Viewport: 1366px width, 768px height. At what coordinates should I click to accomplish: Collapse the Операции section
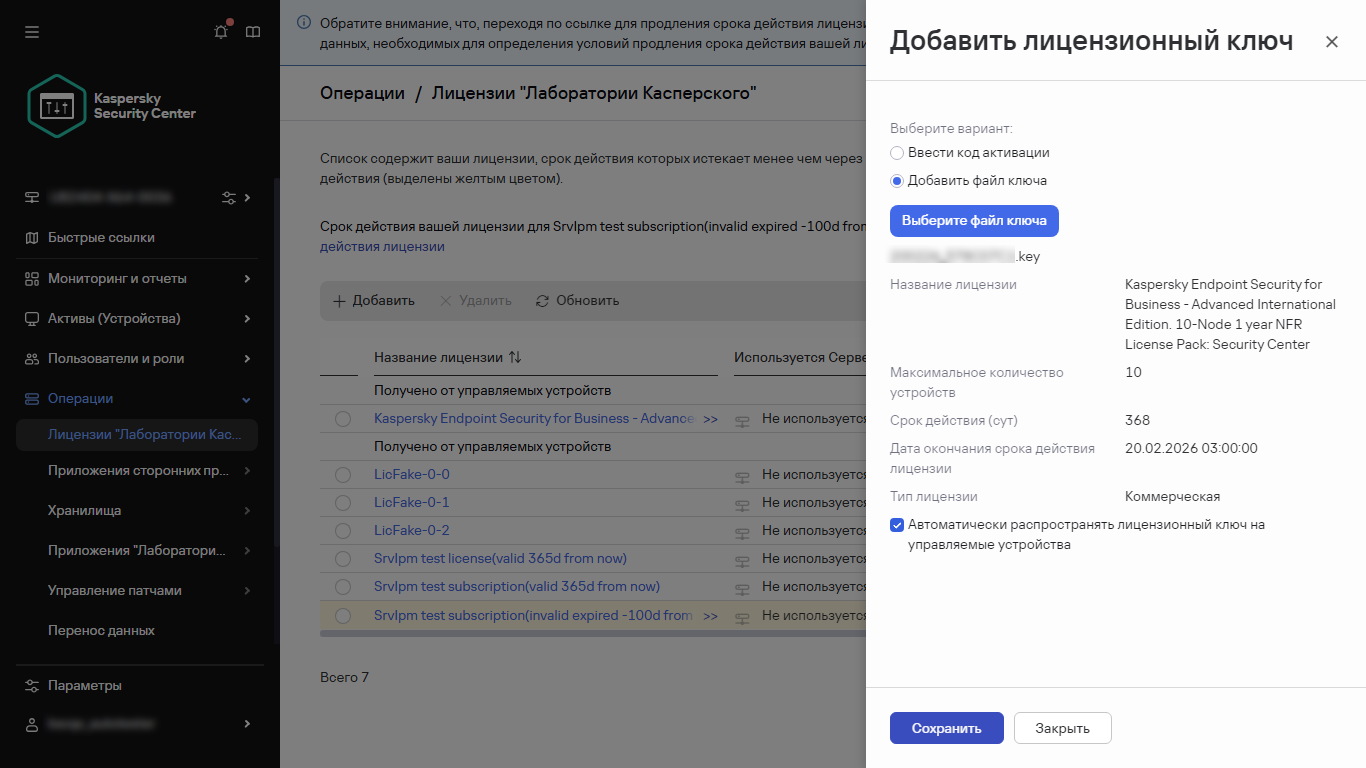click(x=139, y=398)
